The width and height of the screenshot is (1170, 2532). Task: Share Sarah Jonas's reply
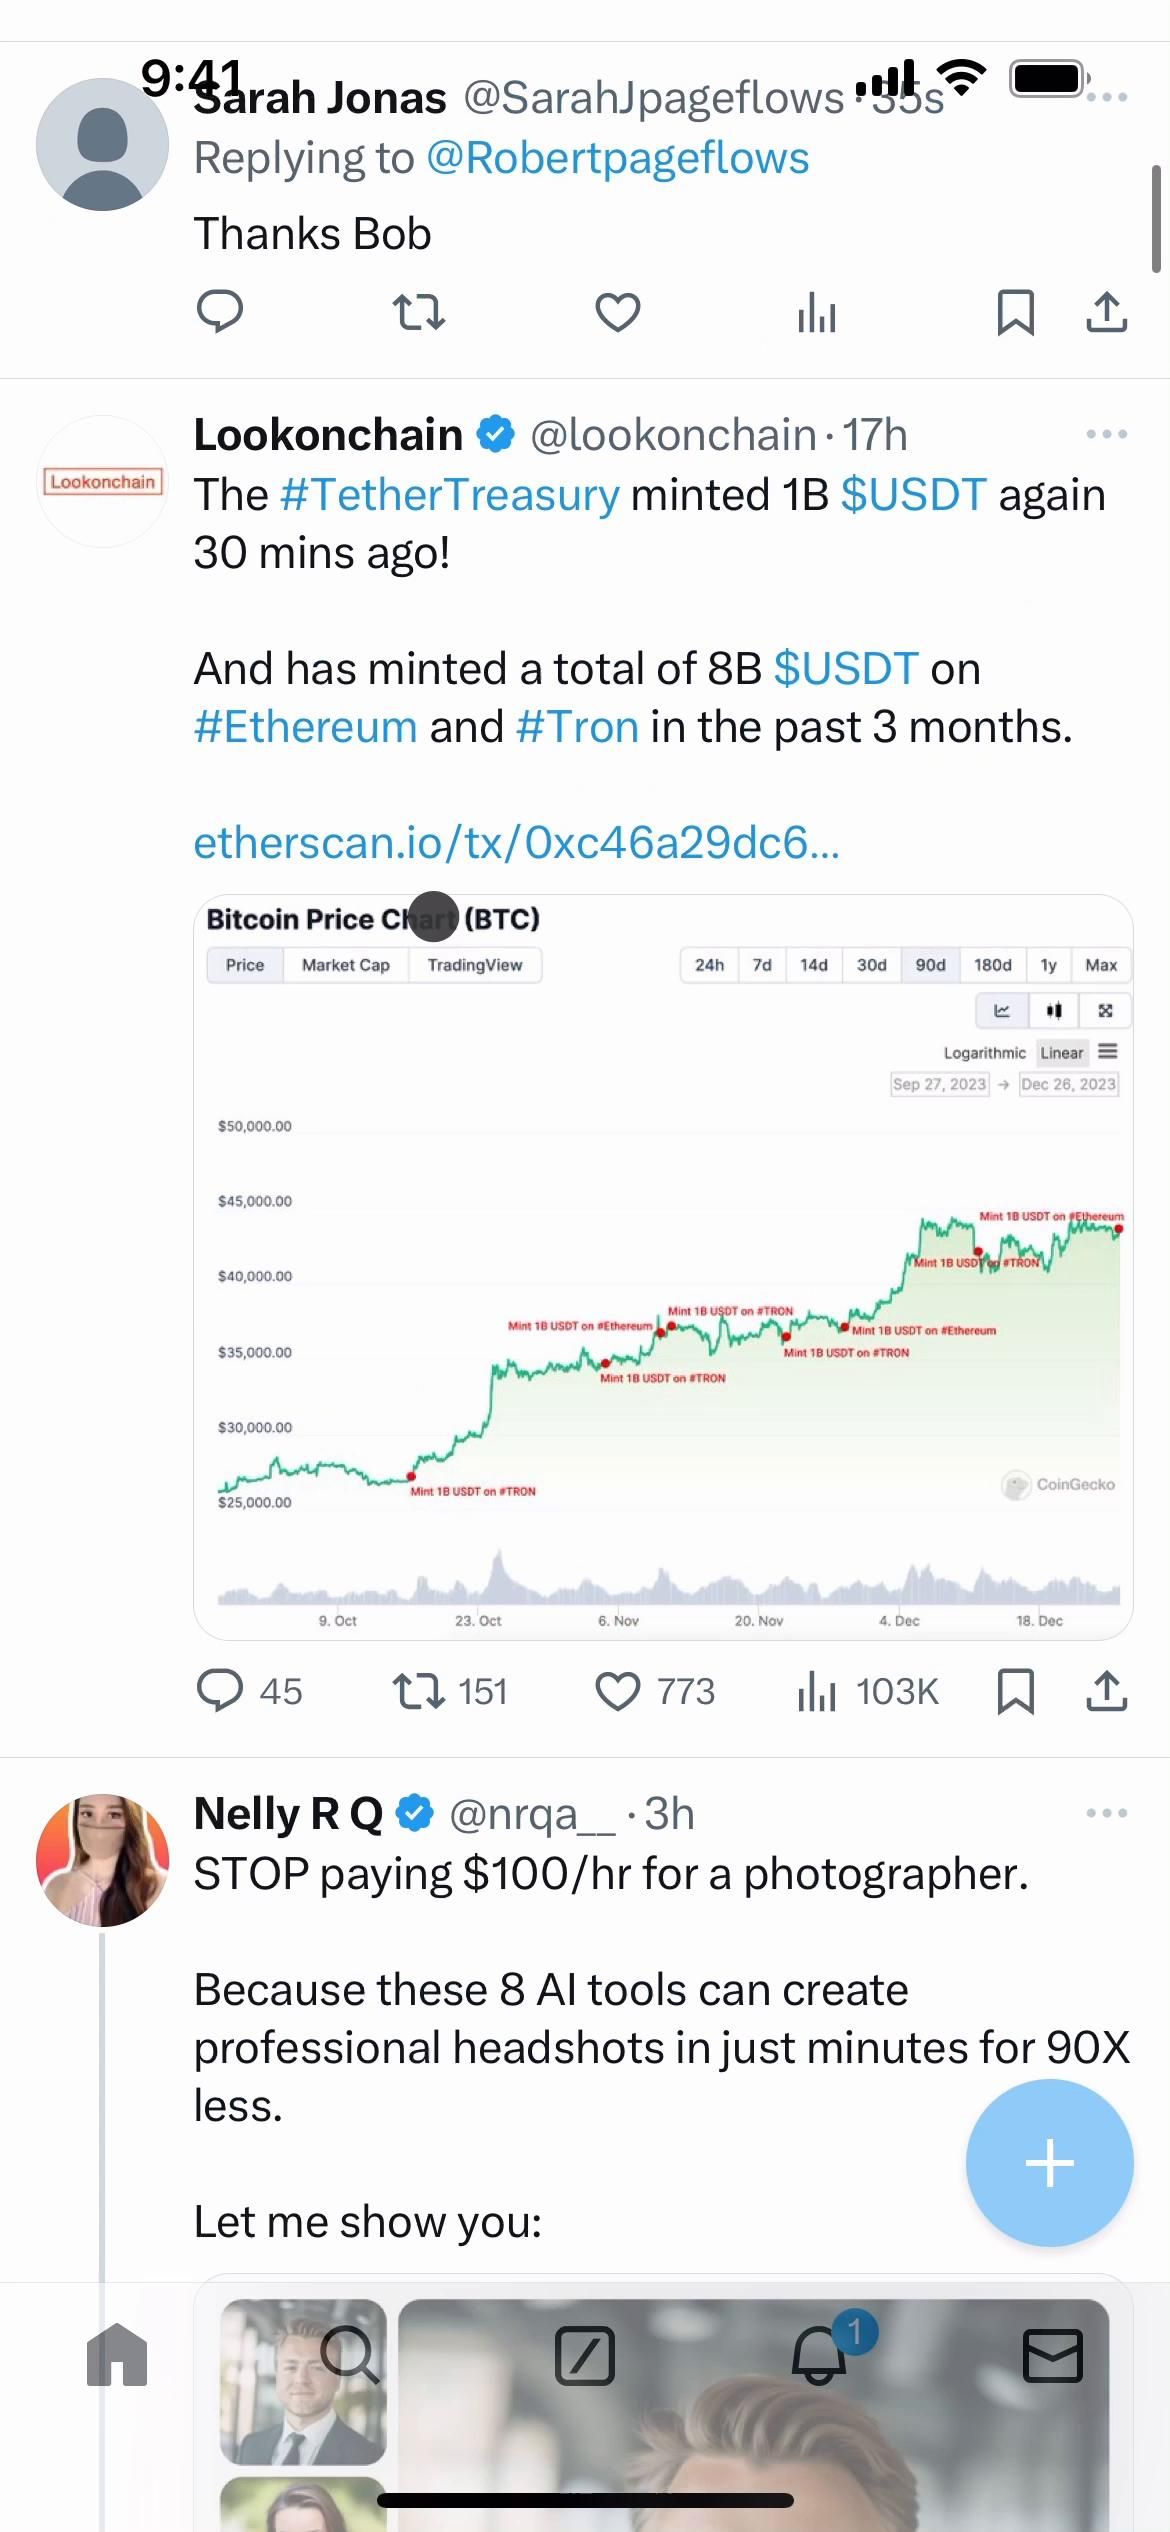pyautogui.click(x=1106, y=313)
